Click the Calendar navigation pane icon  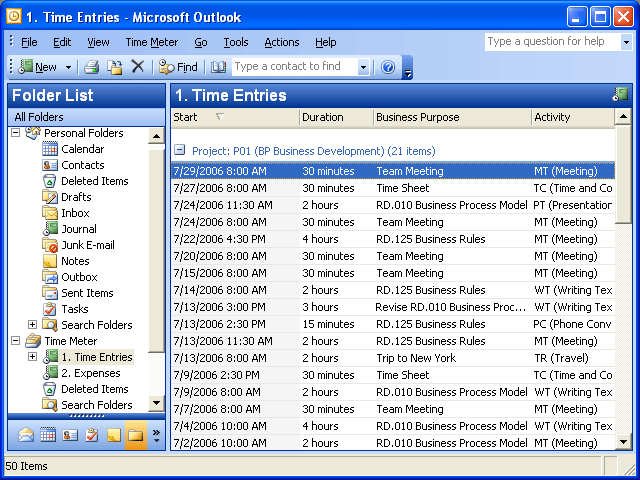(x=48, y=436)
